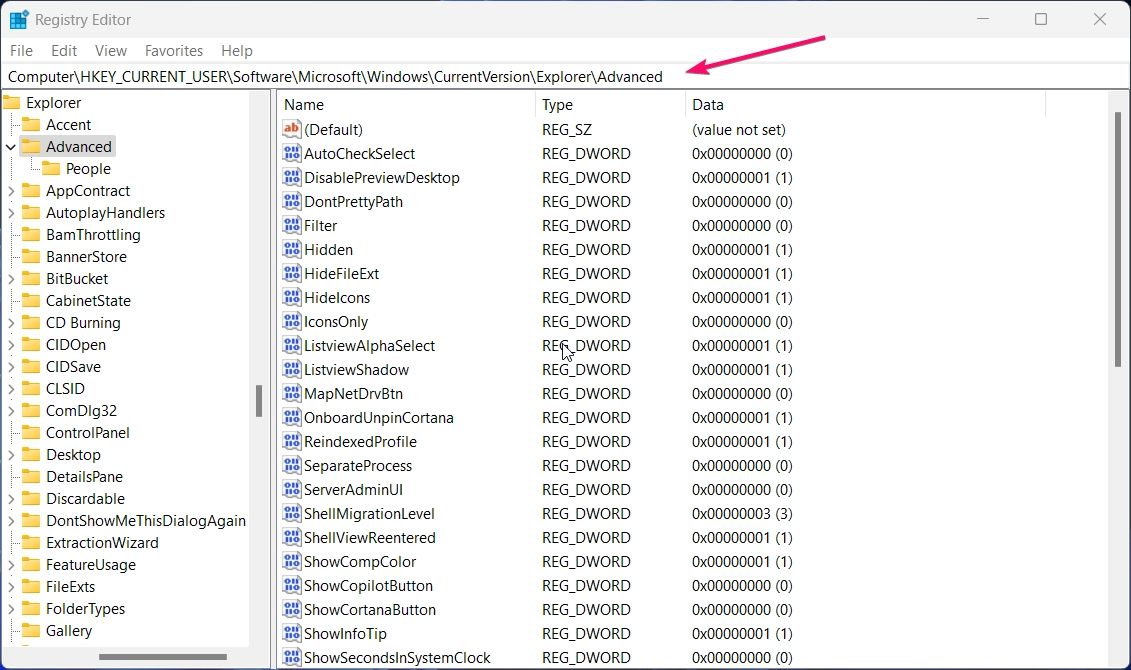Screen dimensions: 1131x670
Task: Click the DWORD icon beside SeparateProcess
Action: pyautogui.click(x=291, y=464)
